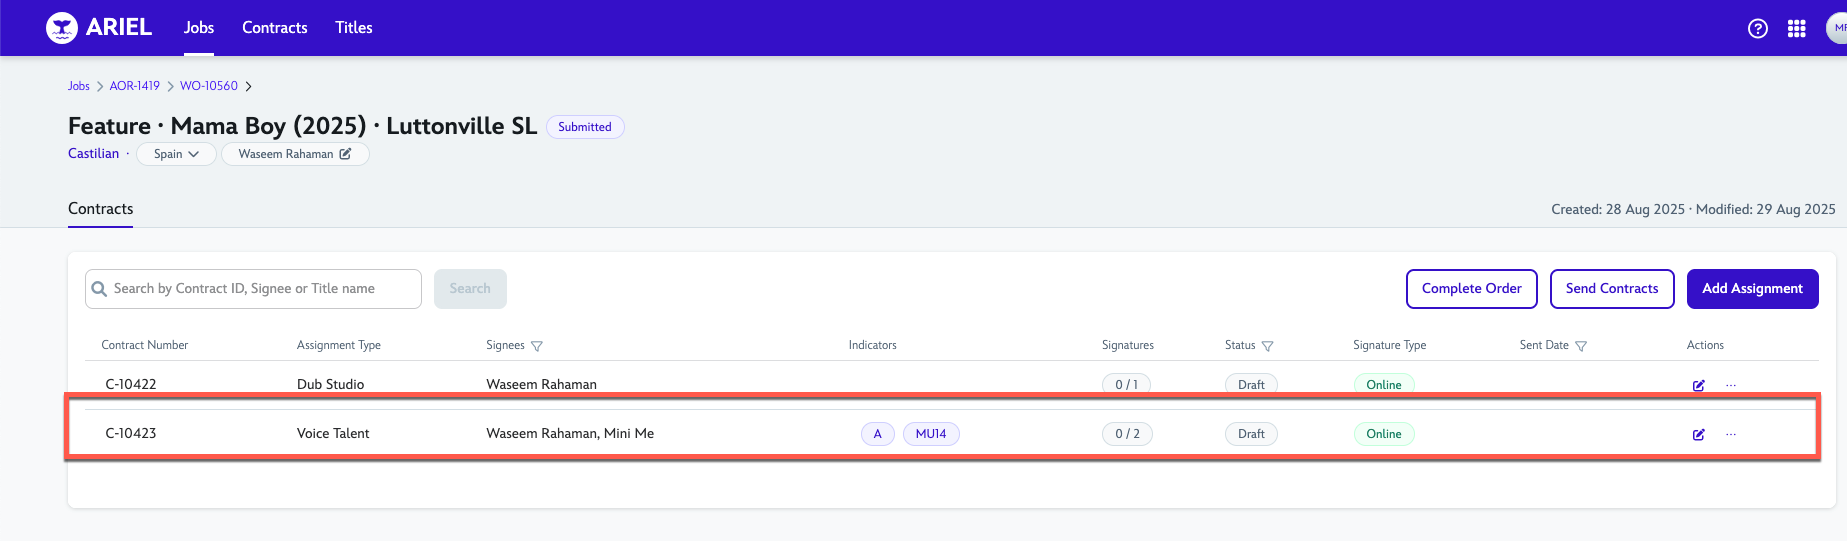1847x541 pixels.
Task: Follow the AOR-1419 breadcrumb link
Action: 134,86
